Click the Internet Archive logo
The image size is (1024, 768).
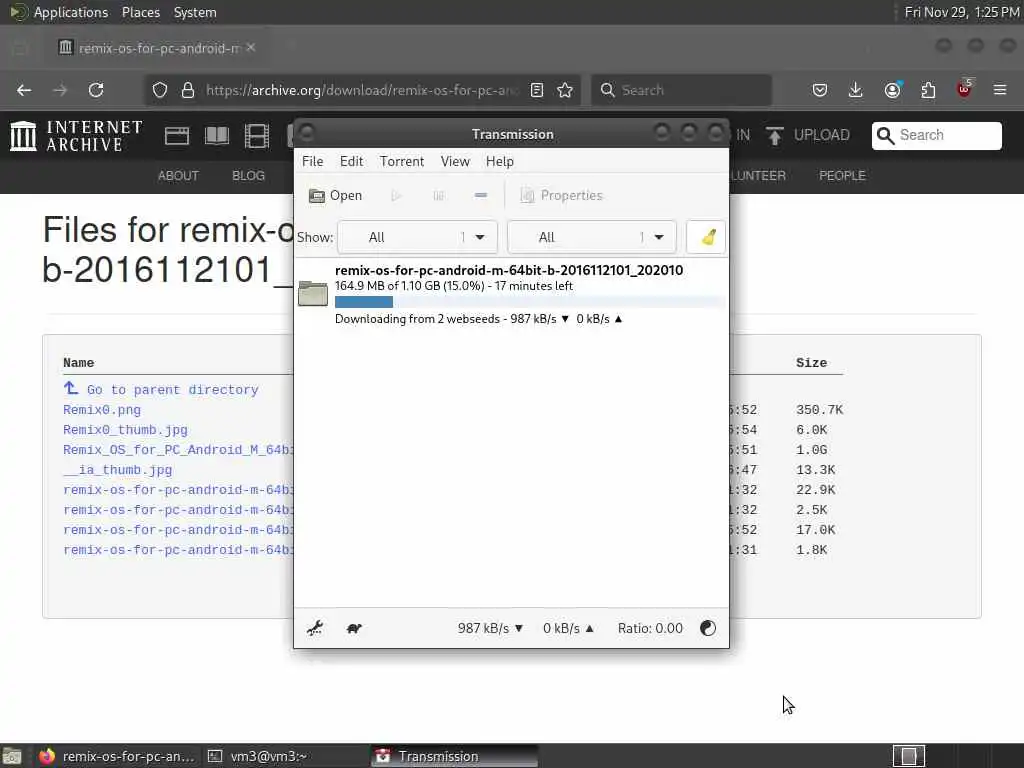[76, 136]
